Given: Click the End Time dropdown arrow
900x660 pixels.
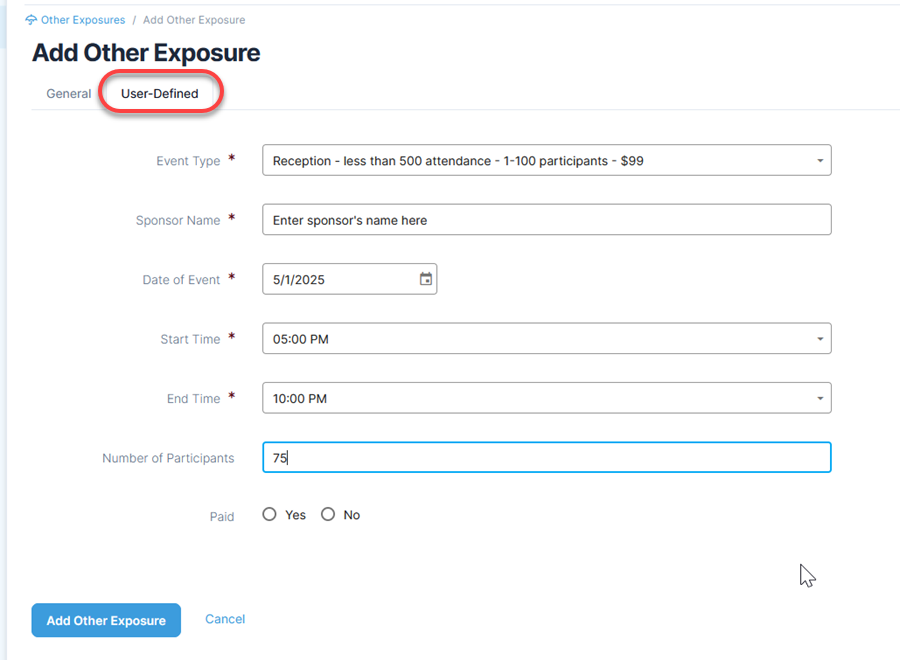Looking at the screenshot, I should (x=820, y=398).
